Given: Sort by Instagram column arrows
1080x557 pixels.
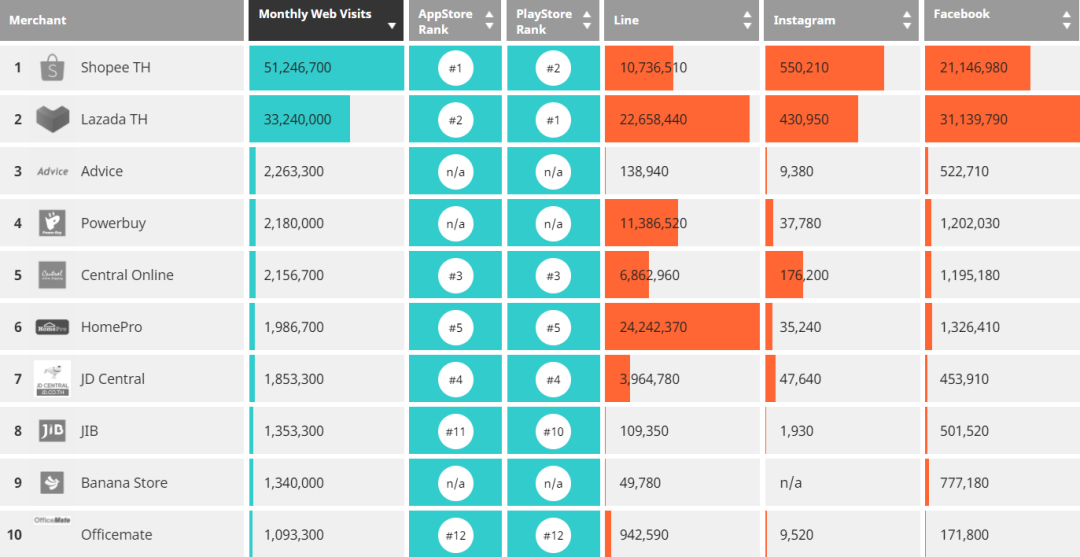Looking at the screenshot, I should 907,20.
